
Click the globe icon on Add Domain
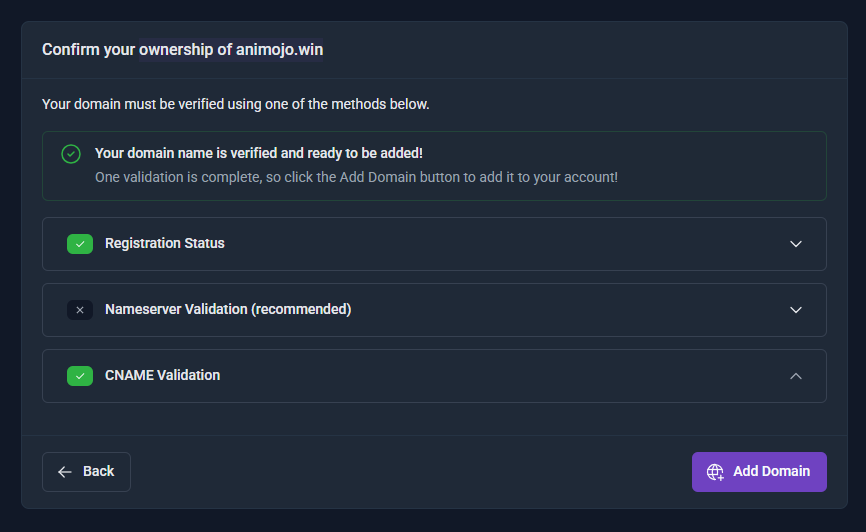715,472
